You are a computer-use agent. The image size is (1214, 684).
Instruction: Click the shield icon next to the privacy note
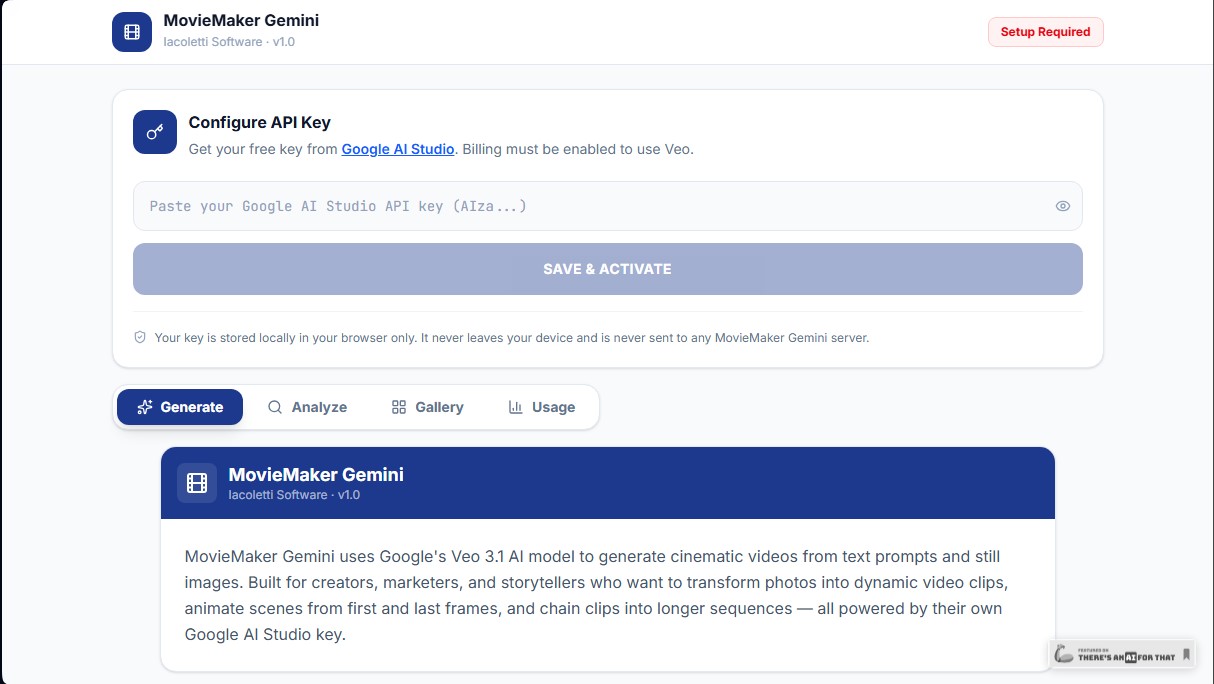click(140, 338)
